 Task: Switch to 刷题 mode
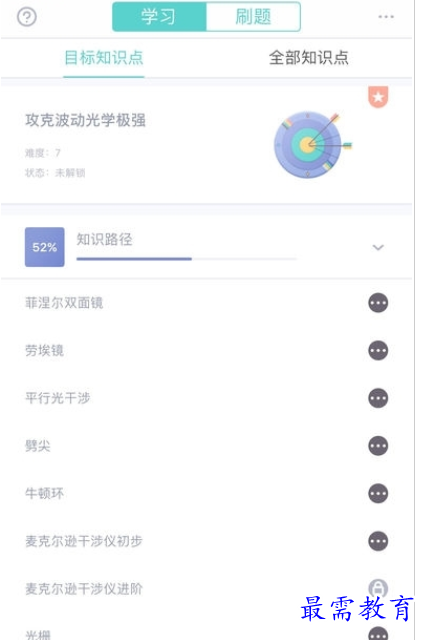pos(253,17)
